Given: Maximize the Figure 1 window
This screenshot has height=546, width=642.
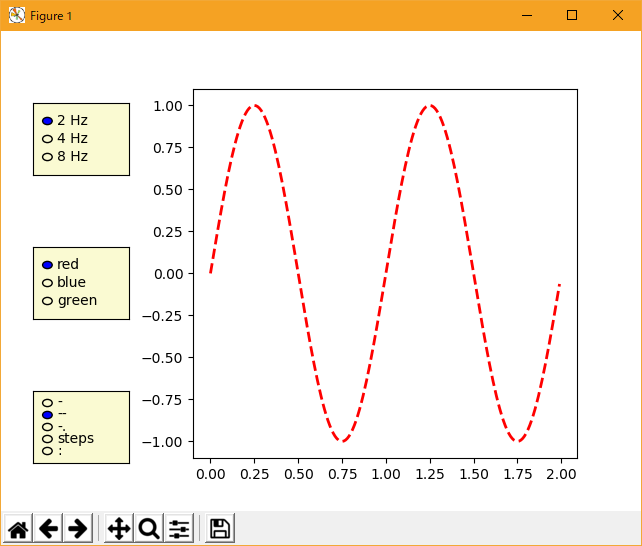Looking at the screenshot, I should pyautogui.click(x=572, y=15).
